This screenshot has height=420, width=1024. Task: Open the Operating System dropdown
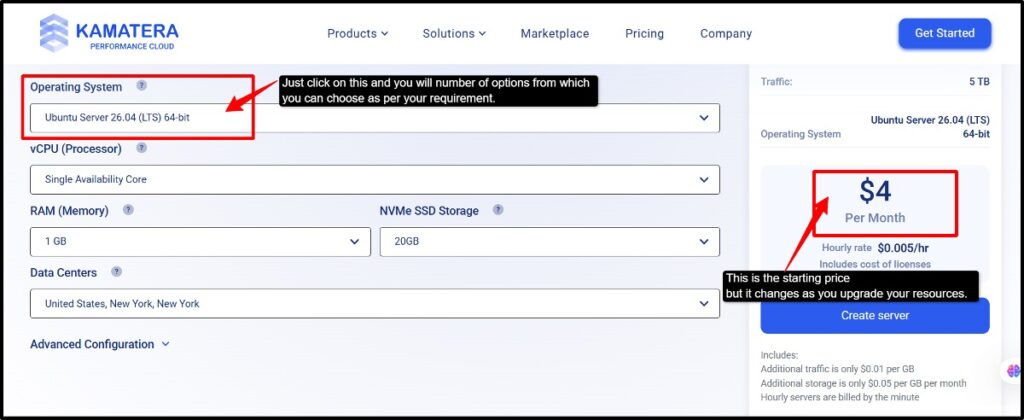coord(375,118)
